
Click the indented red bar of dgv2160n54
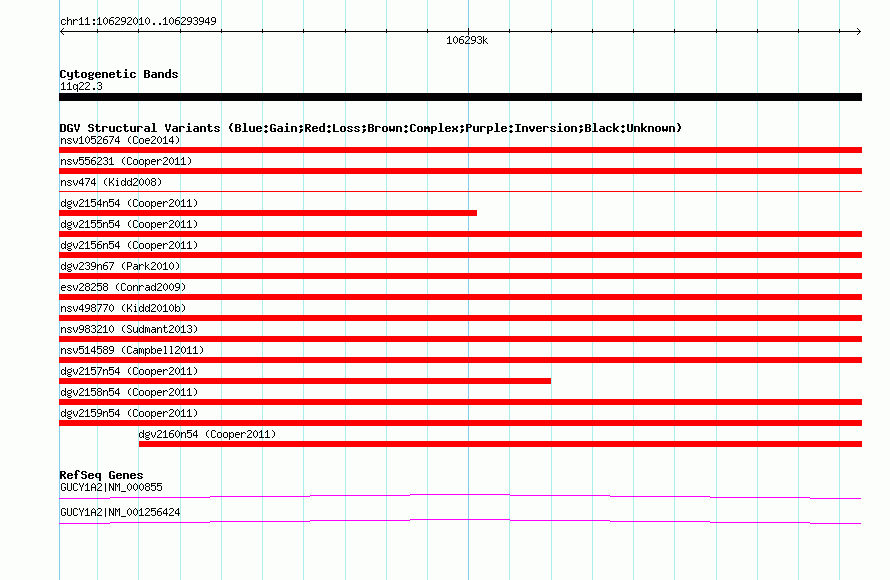(x=501, y=444)
